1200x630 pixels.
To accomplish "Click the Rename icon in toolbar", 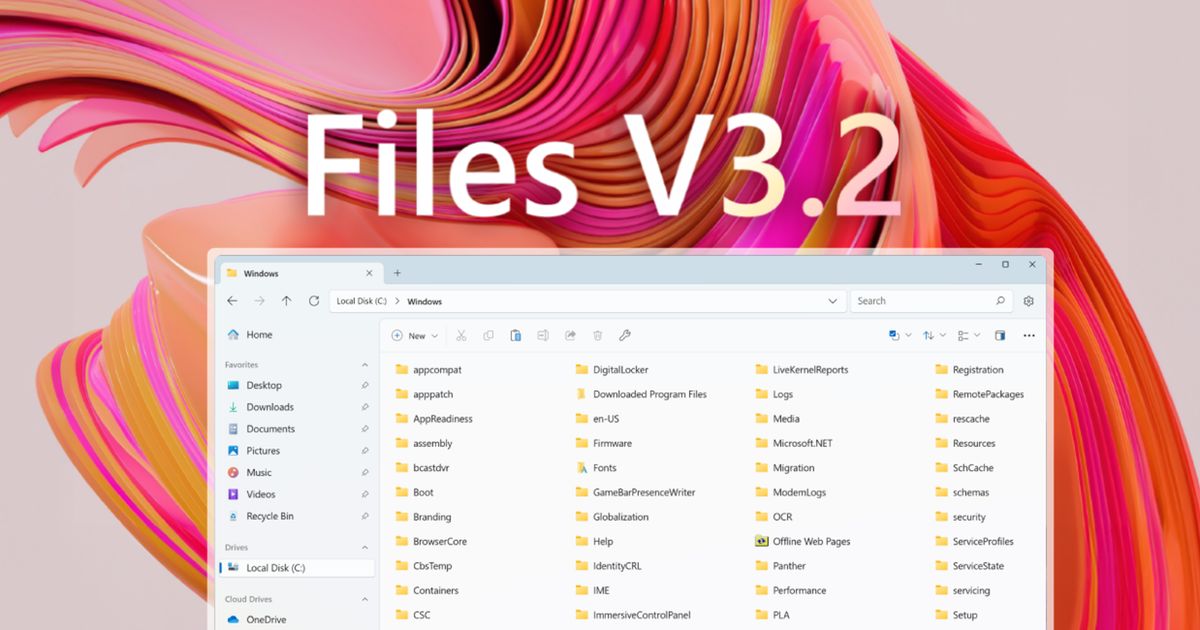I will click(543, 336).
